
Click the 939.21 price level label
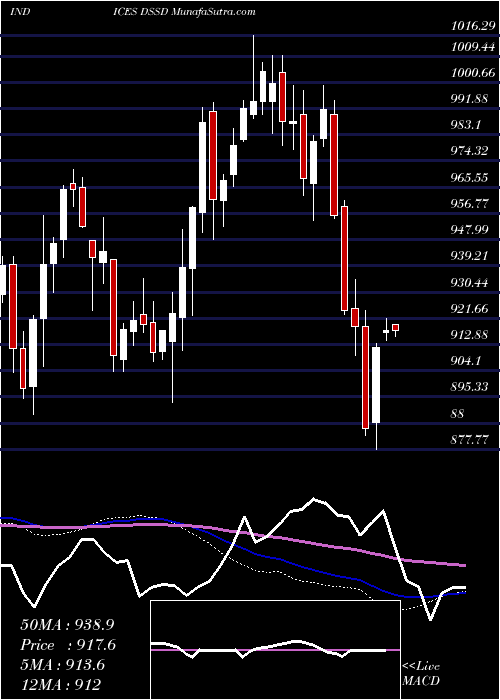click(469, 256)
